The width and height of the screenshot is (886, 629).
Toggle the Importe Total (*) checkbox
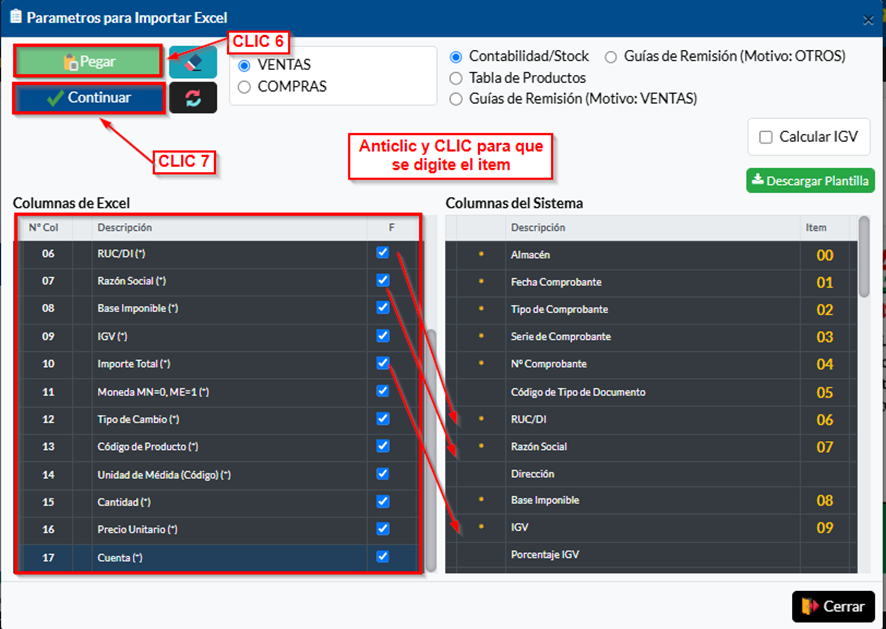click(x=383, y=363)
